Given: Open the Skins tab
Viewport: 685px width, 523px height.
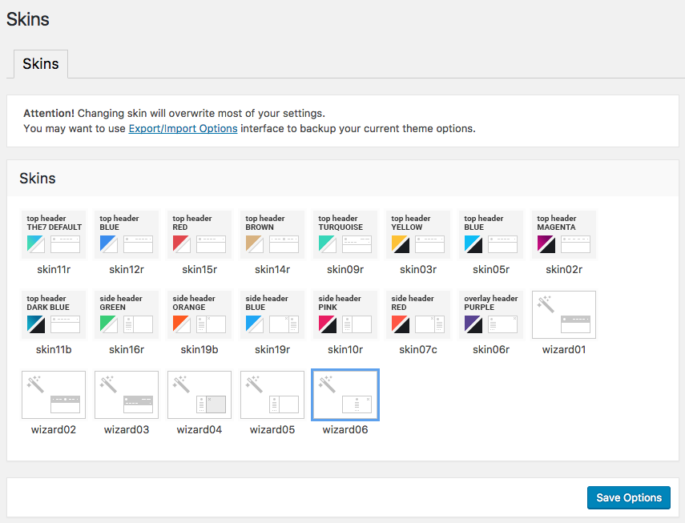Looking at the screenshot, I should [x=40, y=64].
